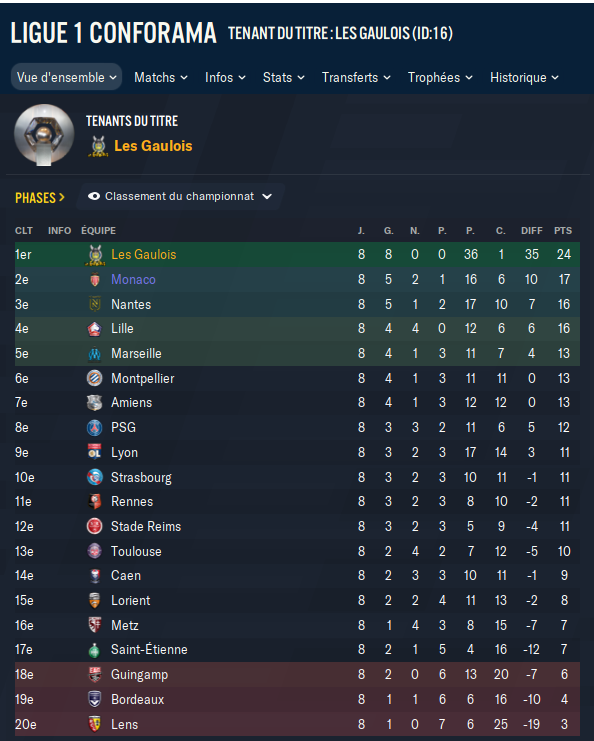Screen dimensions: 594x741
Task: Click Les Gaulois crest in title holders
Action: coord(98,146)
